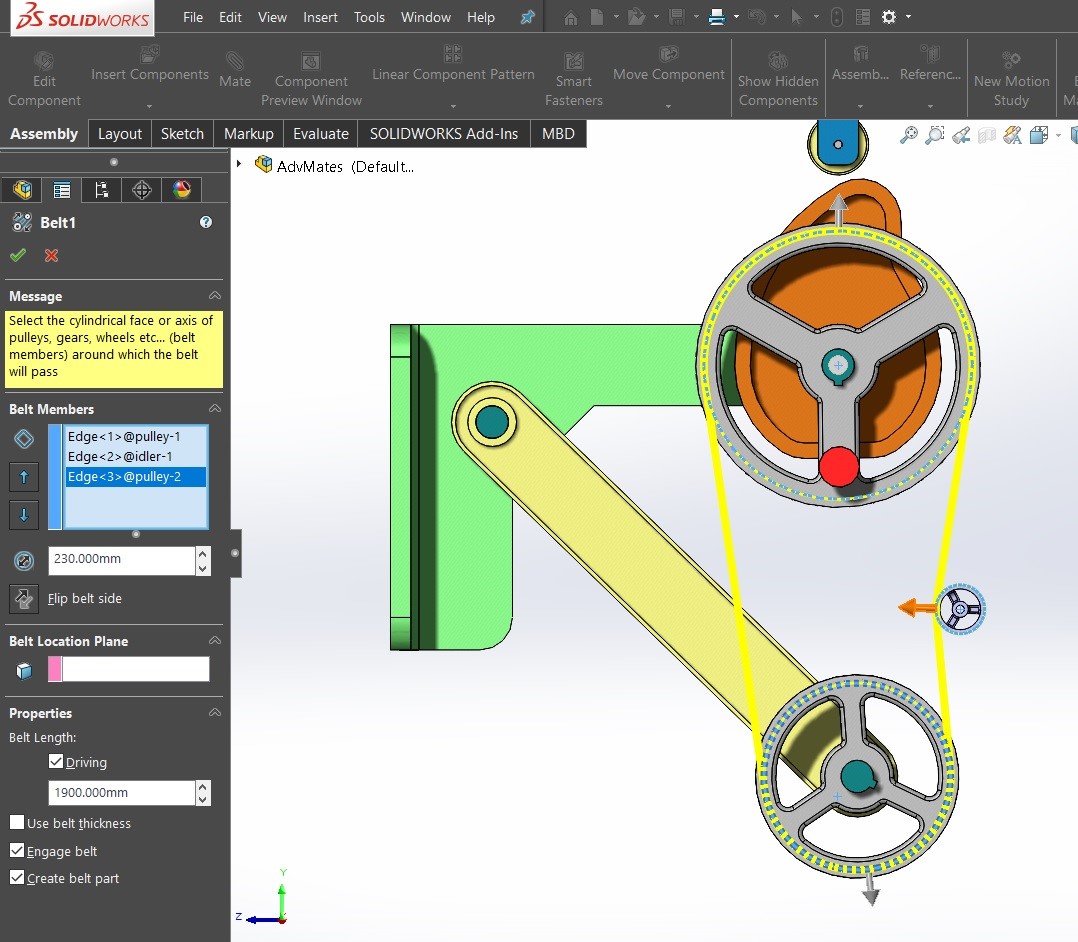Uncheck Create belt part
1078x942 pixels.
[16, 878]
